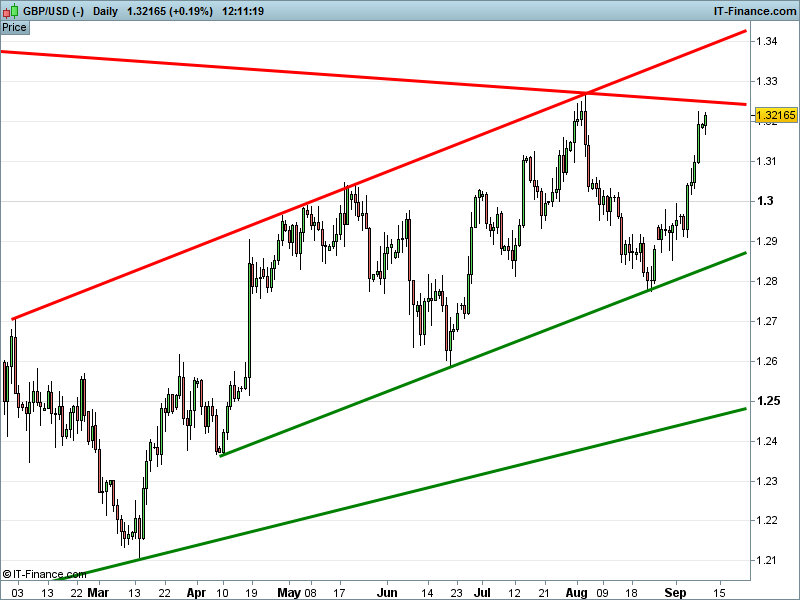The width and height of the screenshot is (800, 600).
Task: Click the 12:11:19 clock time
Action: pos(243,11)
